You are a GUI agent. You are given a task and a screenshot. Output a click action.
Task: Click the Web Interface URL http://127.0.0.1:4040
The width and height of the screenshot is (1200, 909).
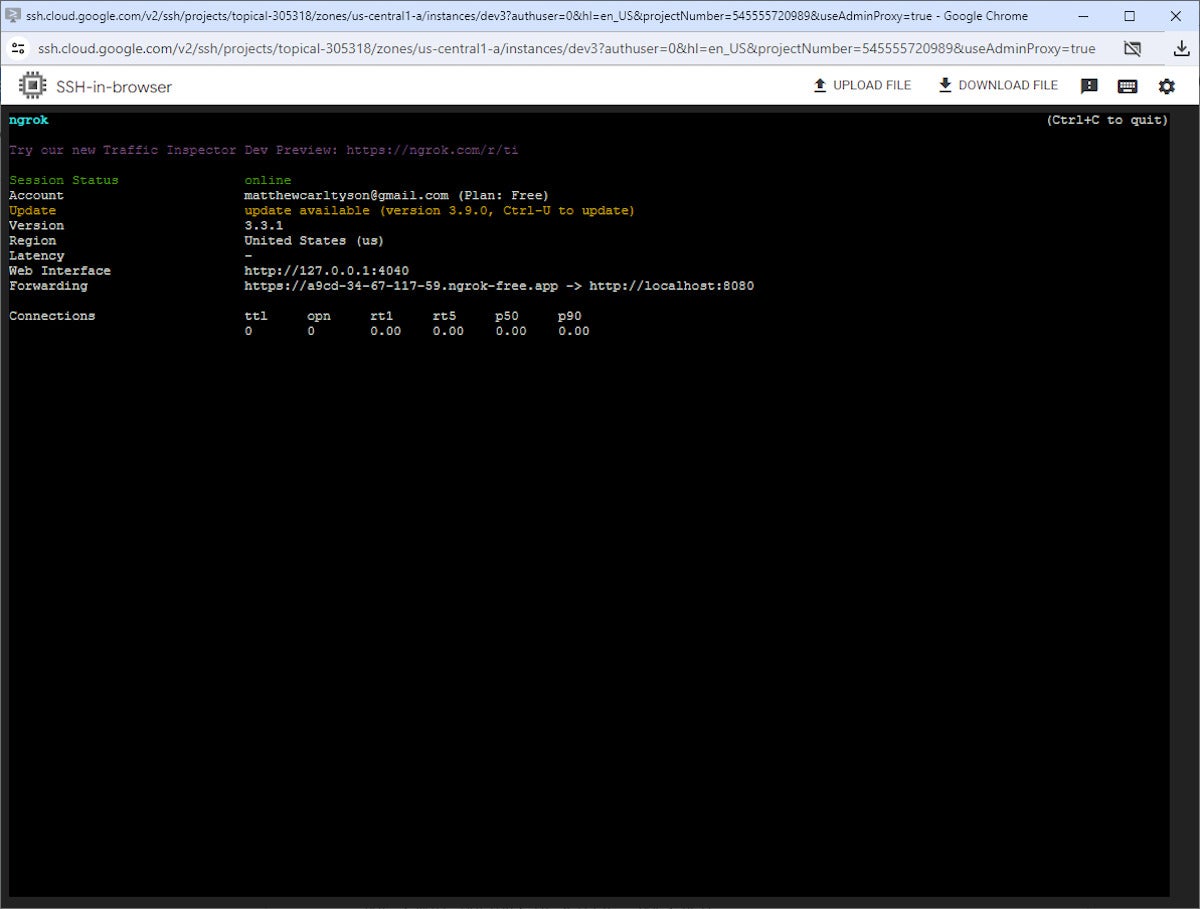[327, 270]
